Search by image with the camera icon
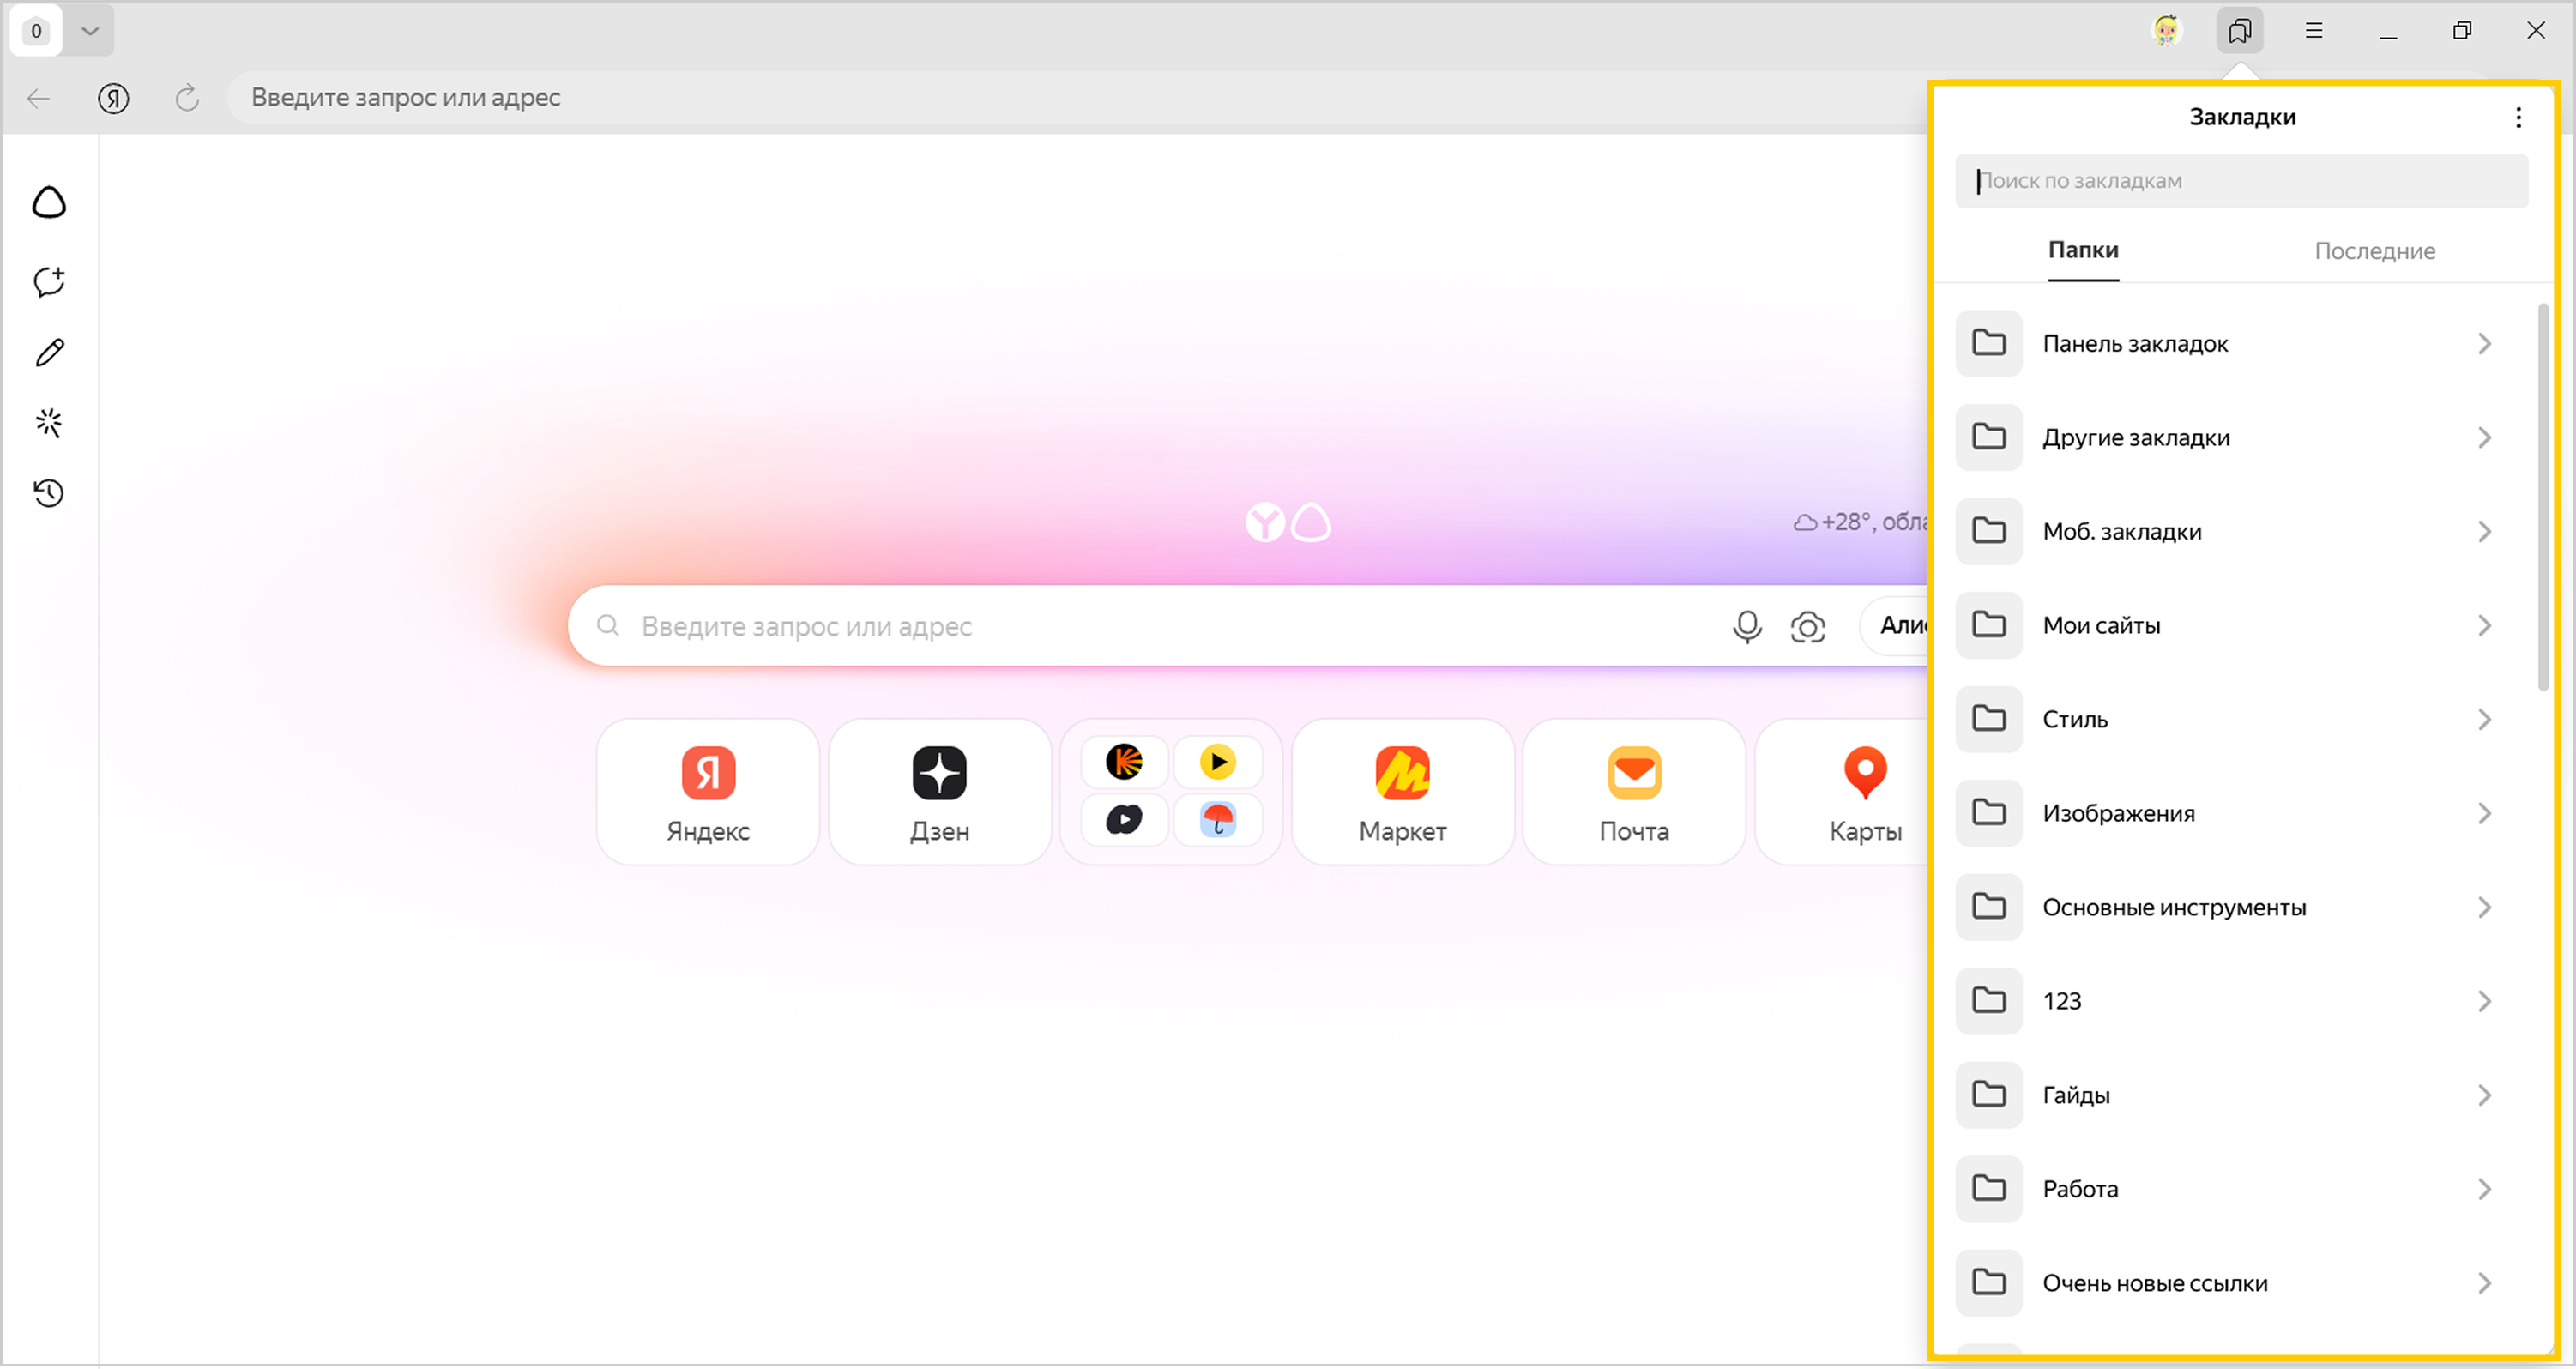Screen dimensions: 2576x1369 tap(1808, 627)
